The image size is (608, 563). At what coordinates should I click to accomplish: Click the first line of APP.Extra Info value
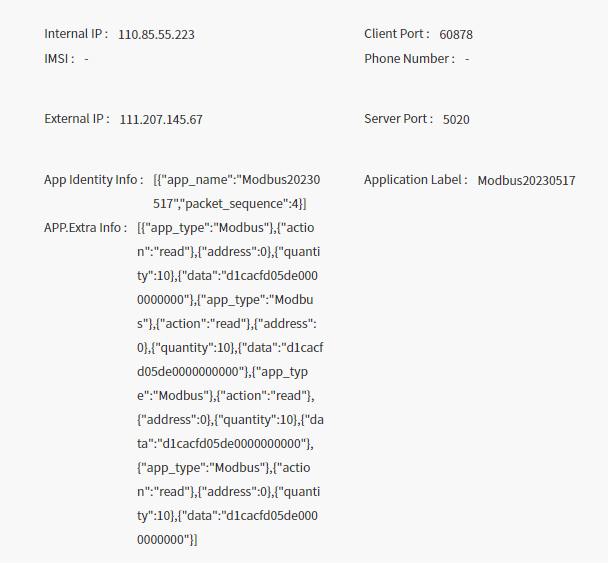coord(229,228)
